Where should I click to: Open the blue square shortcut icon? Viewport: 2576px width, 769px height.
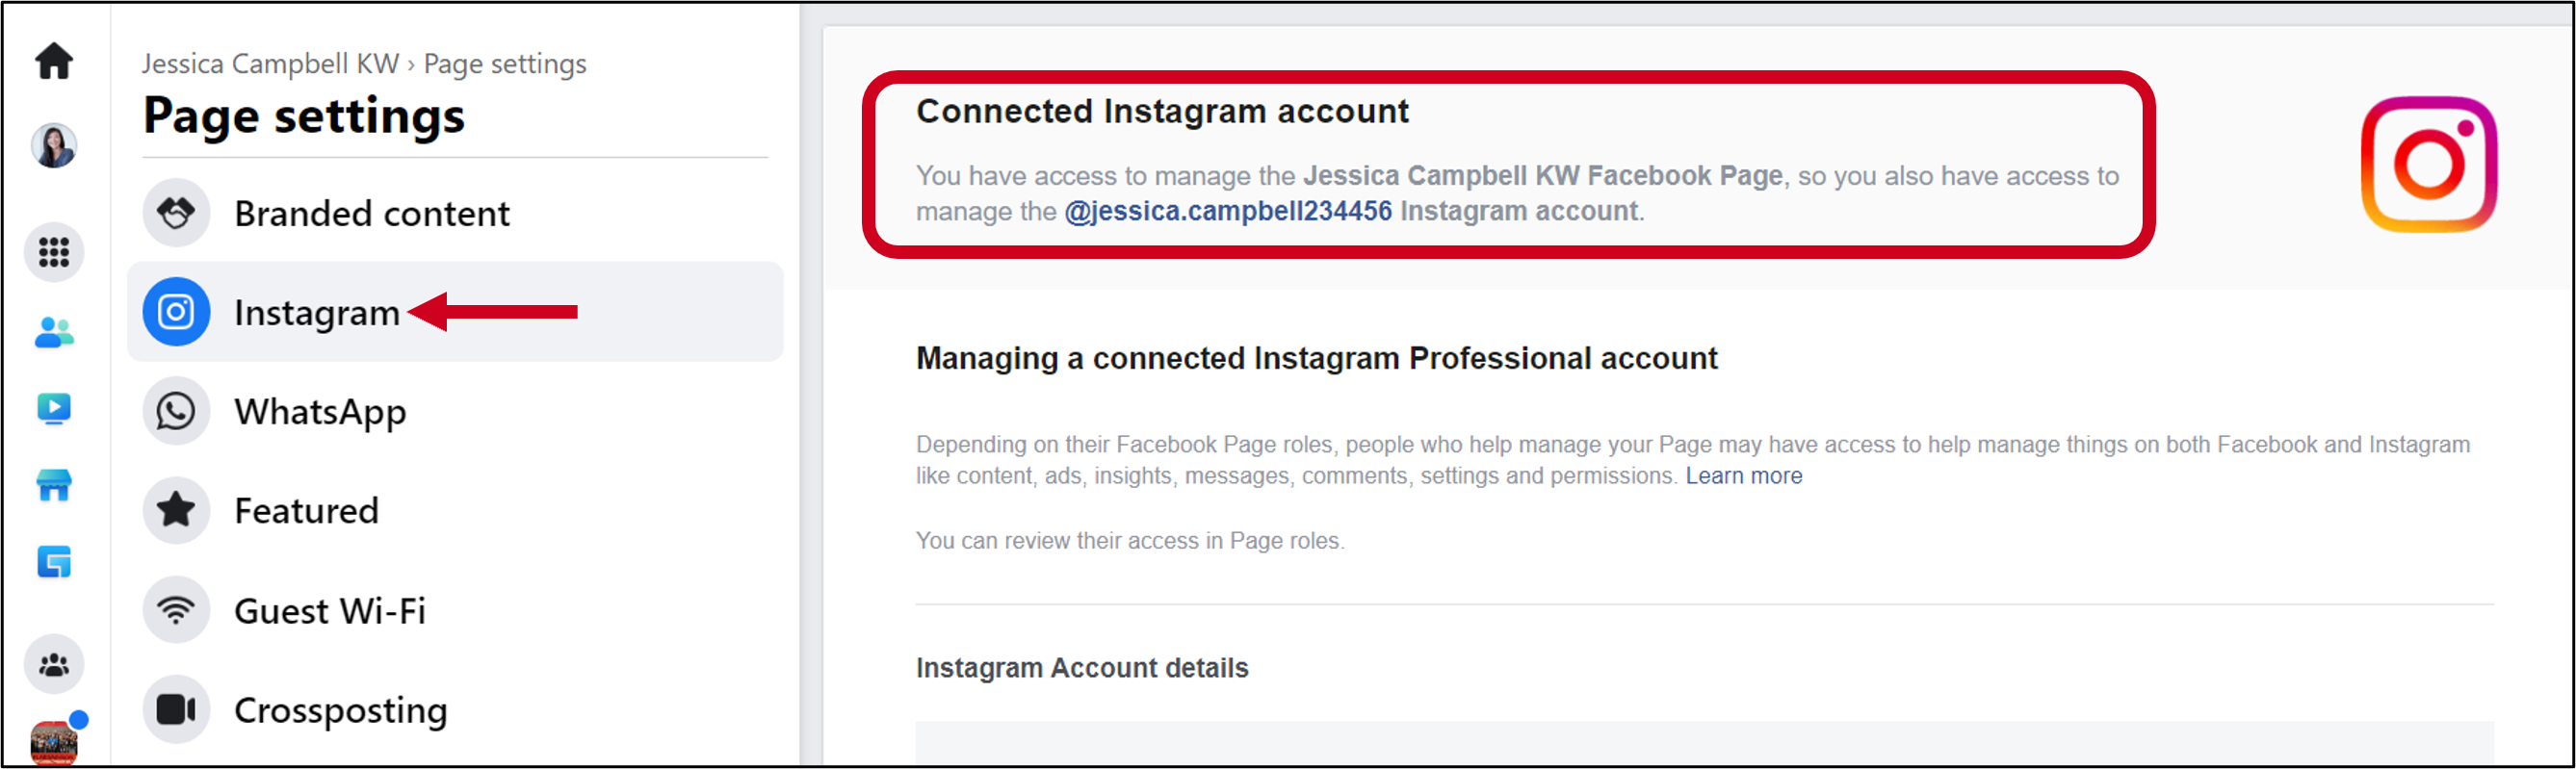[54, 563]
